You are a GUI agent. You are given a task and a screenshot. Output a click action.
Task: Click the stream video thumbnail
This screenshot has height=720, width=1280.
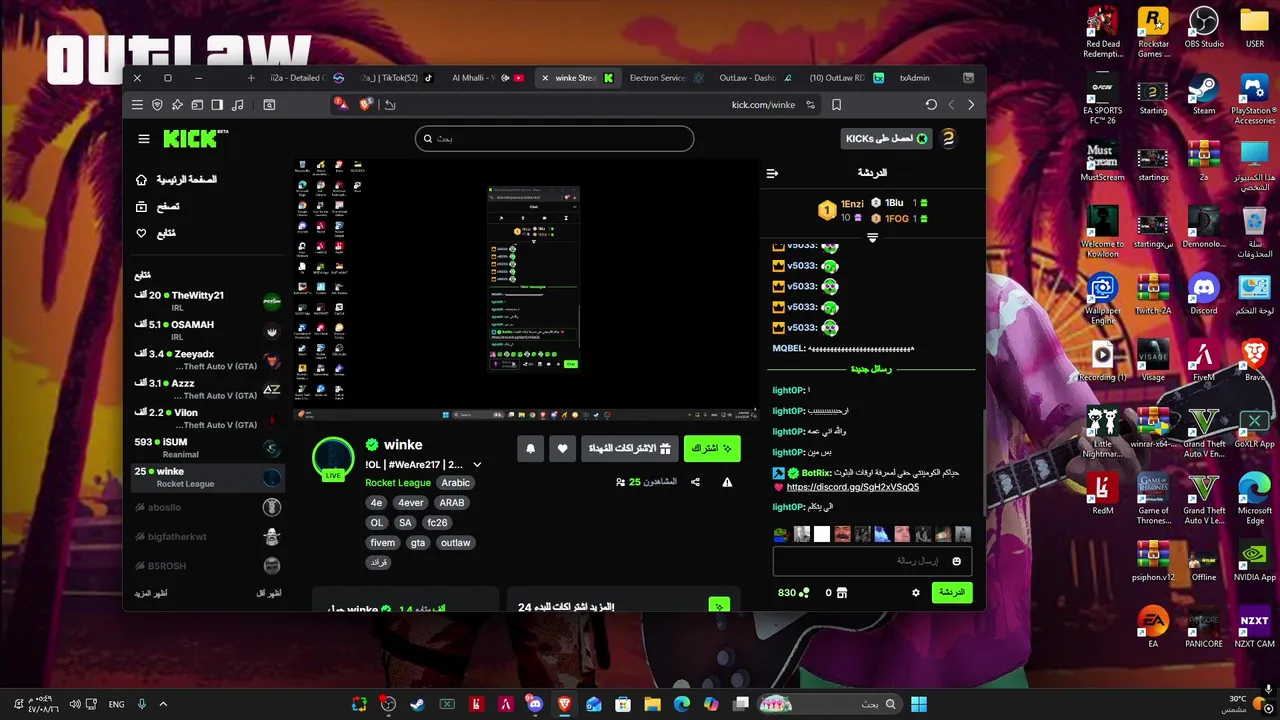526,289
